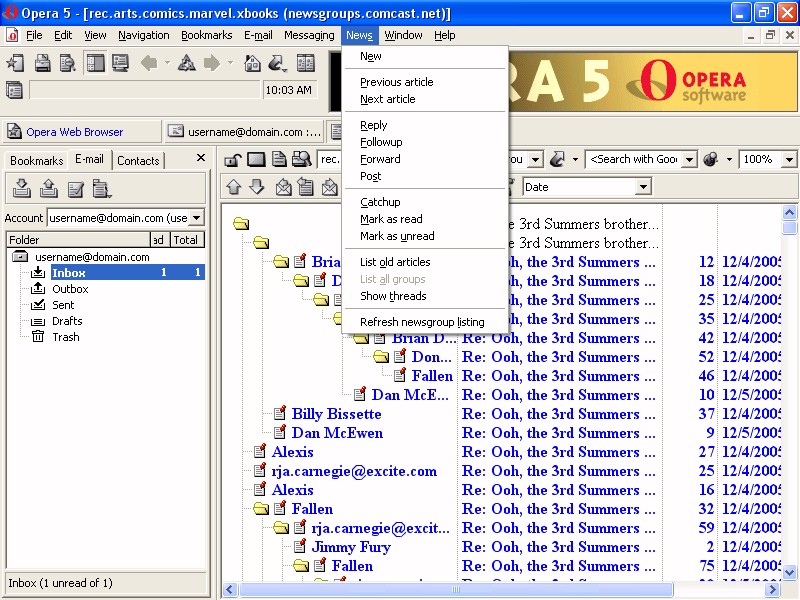The width and height of the screenshot is (800, 600).
Task: Click the new window star icon
Action: pos(15,63)
